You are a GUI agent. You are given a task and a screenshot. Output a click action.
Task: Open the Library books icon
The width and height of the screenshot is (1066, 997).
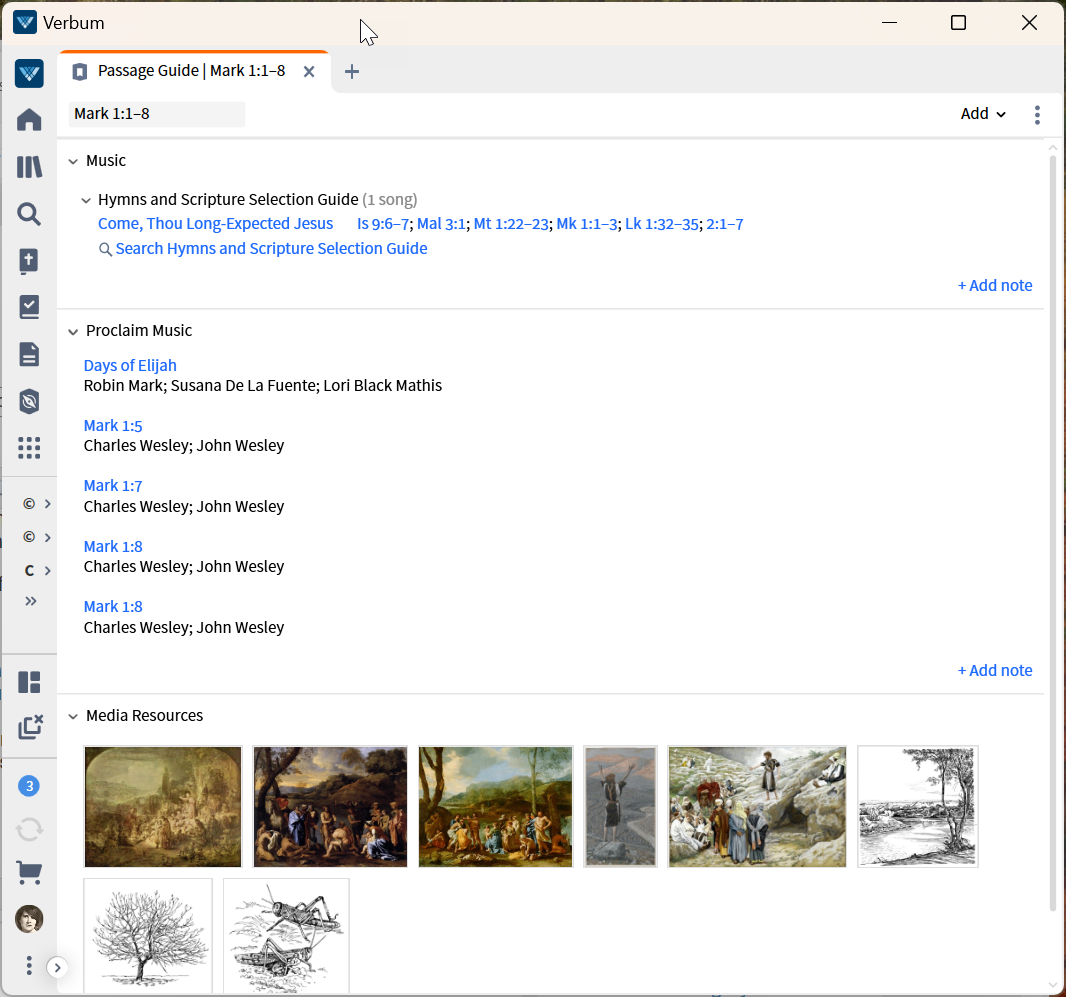[x=29, y=167]
